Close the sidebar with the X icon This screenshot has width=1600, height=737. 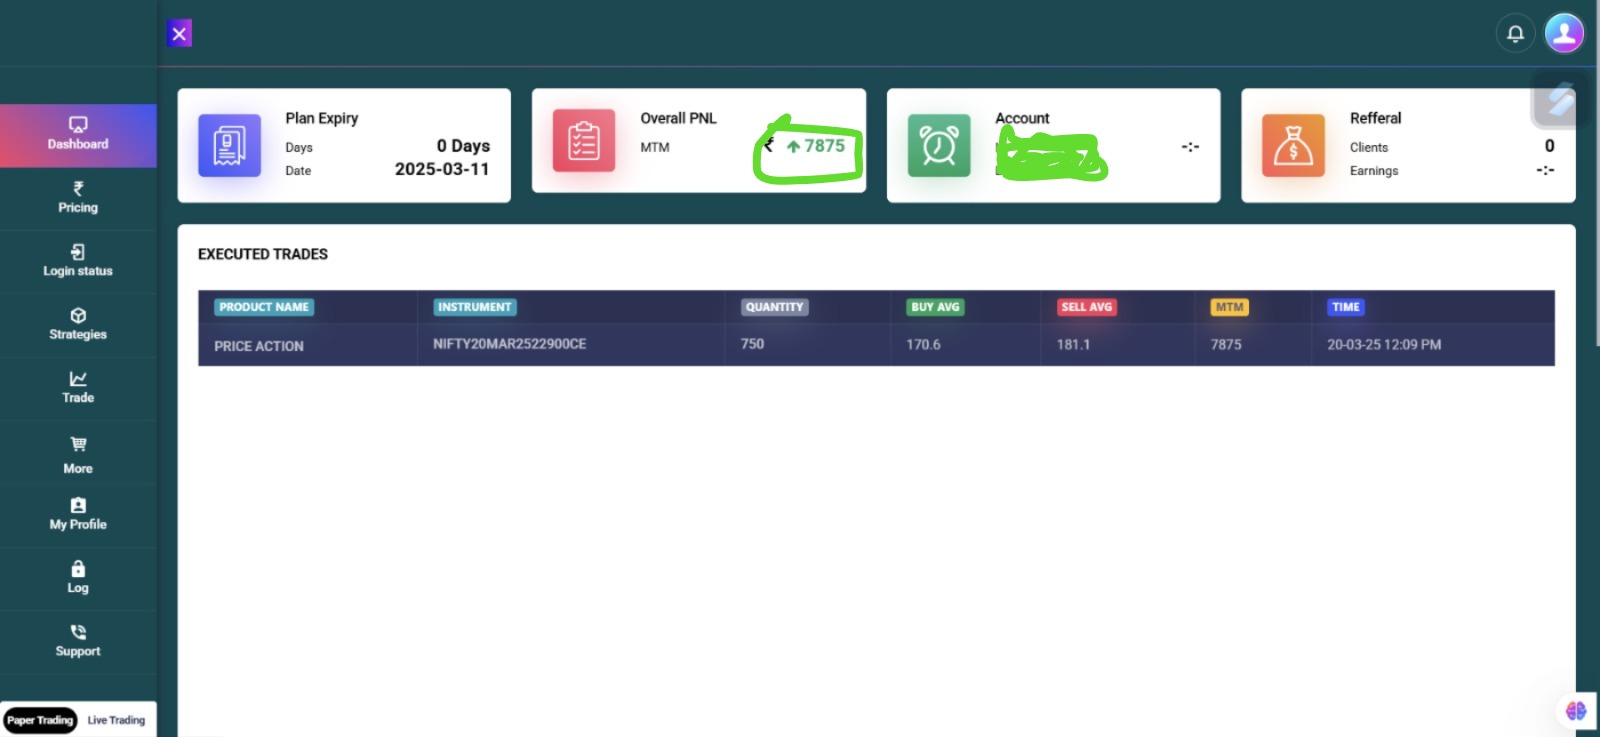pos(179,34)
